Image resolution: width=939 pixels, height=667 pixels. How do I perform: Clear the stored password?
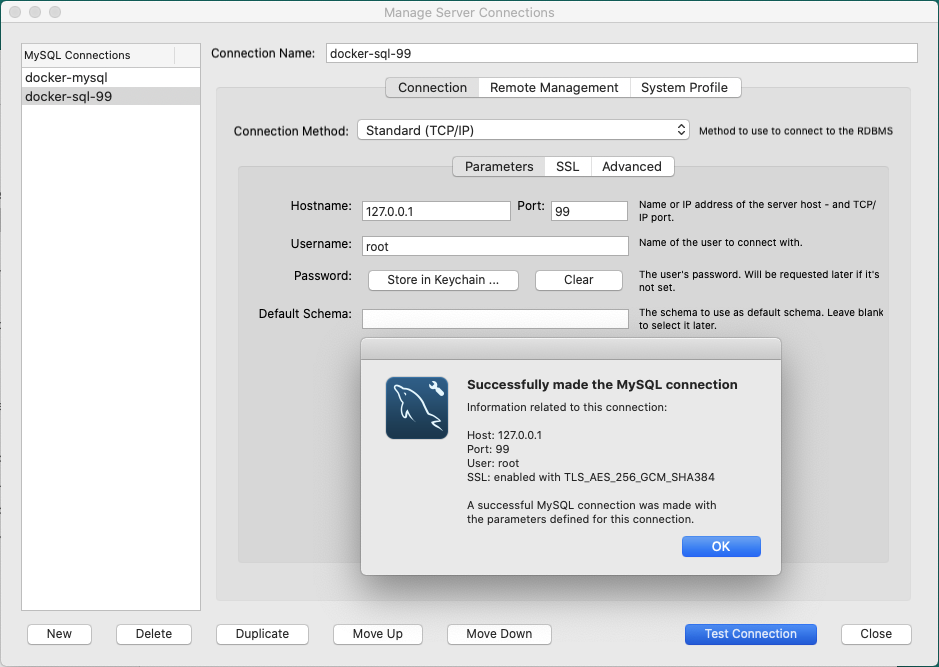[x=578, y=280]
